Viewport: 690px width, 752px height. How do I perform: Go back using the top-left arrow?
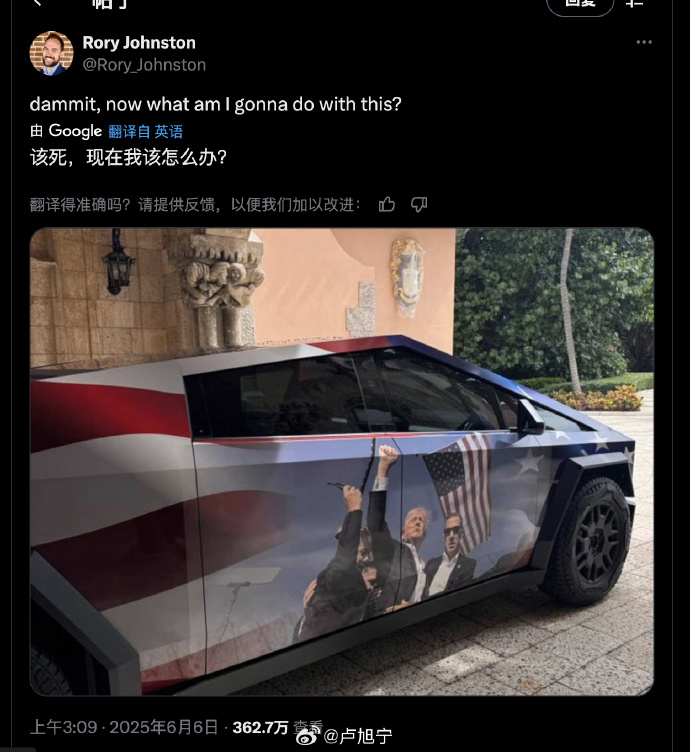point(38,3)
